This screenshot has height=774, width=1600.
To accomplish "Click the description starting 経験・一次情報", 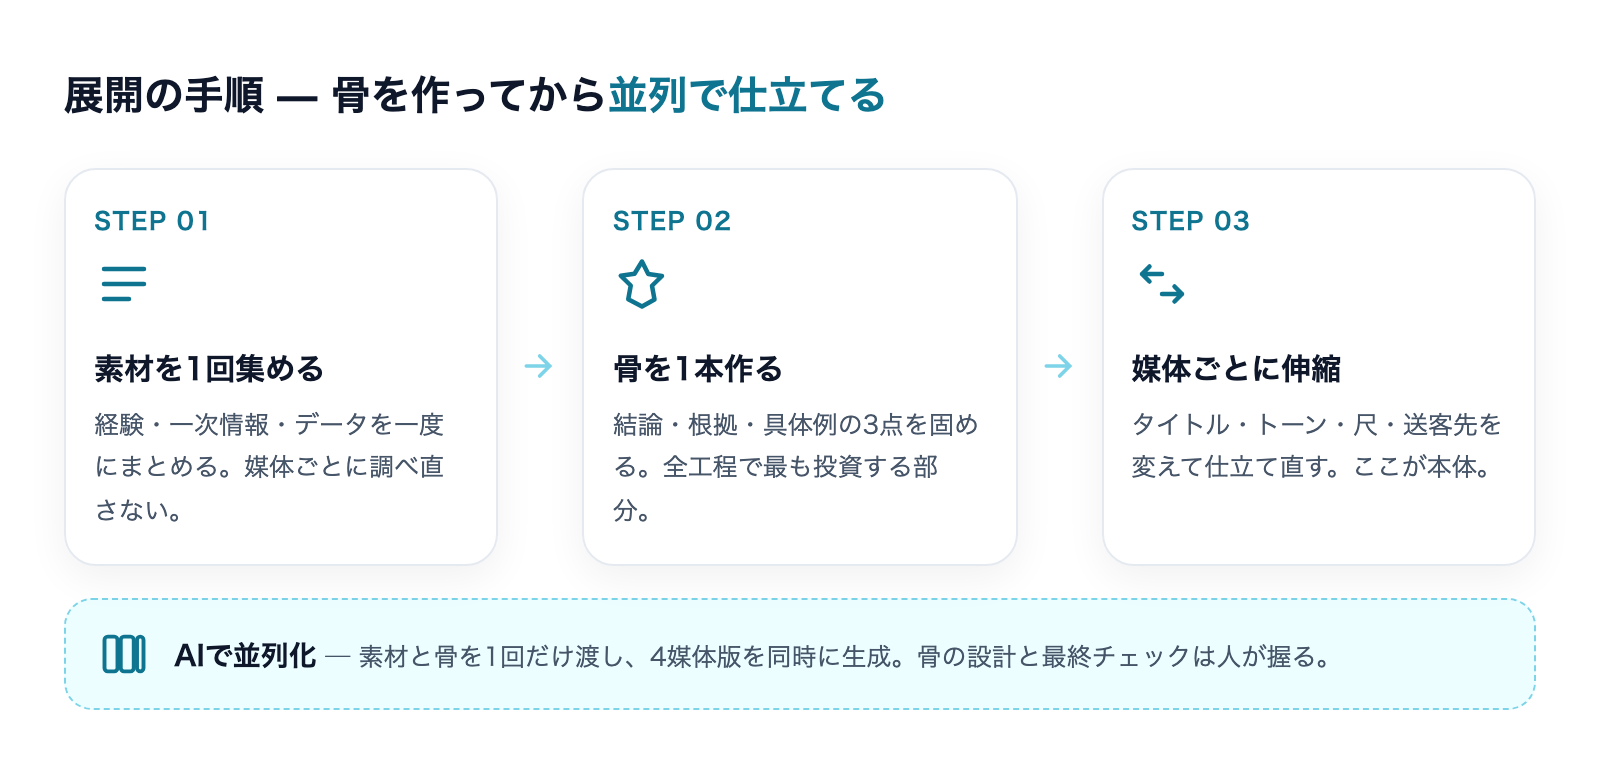I will (269, 467).
